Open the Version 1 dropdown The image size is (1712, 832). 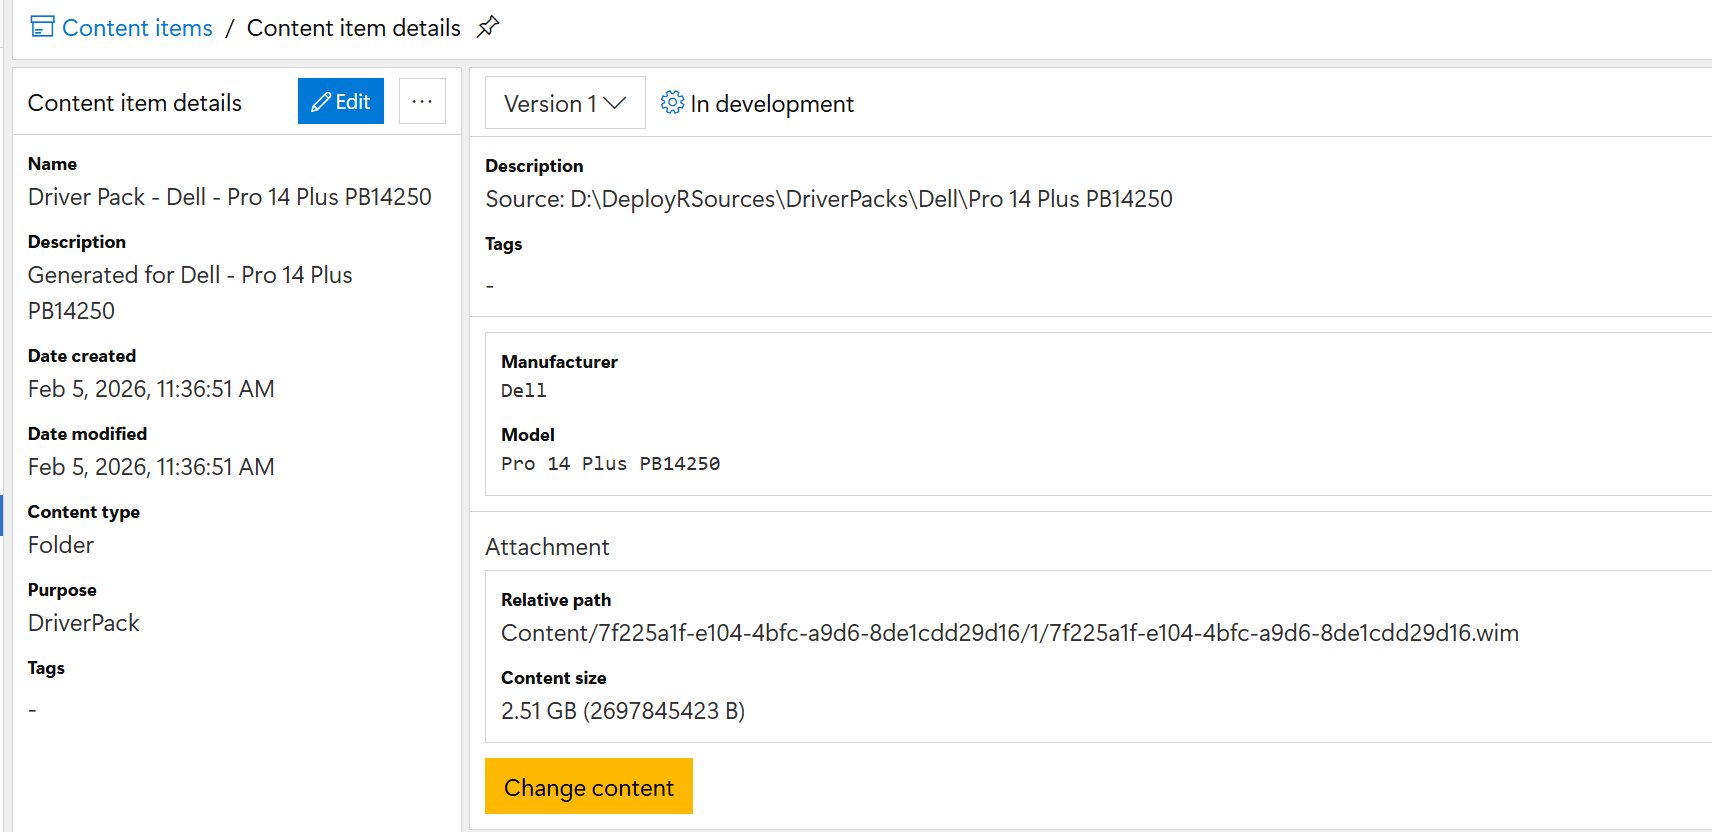tap(565, 103)
